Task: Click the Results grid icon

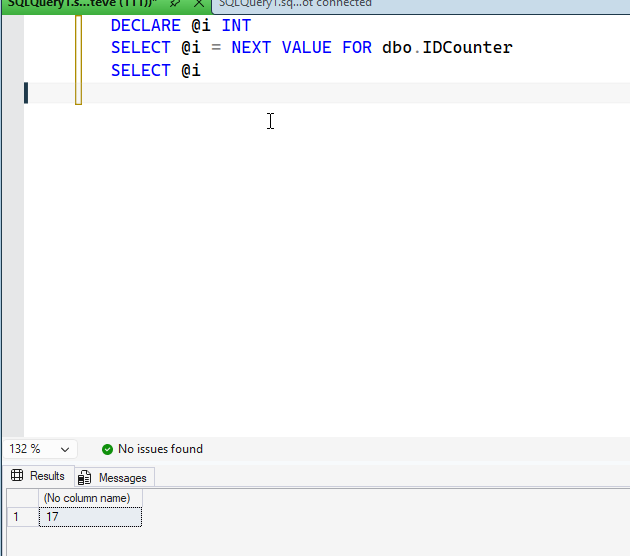Action: point(17,476)
